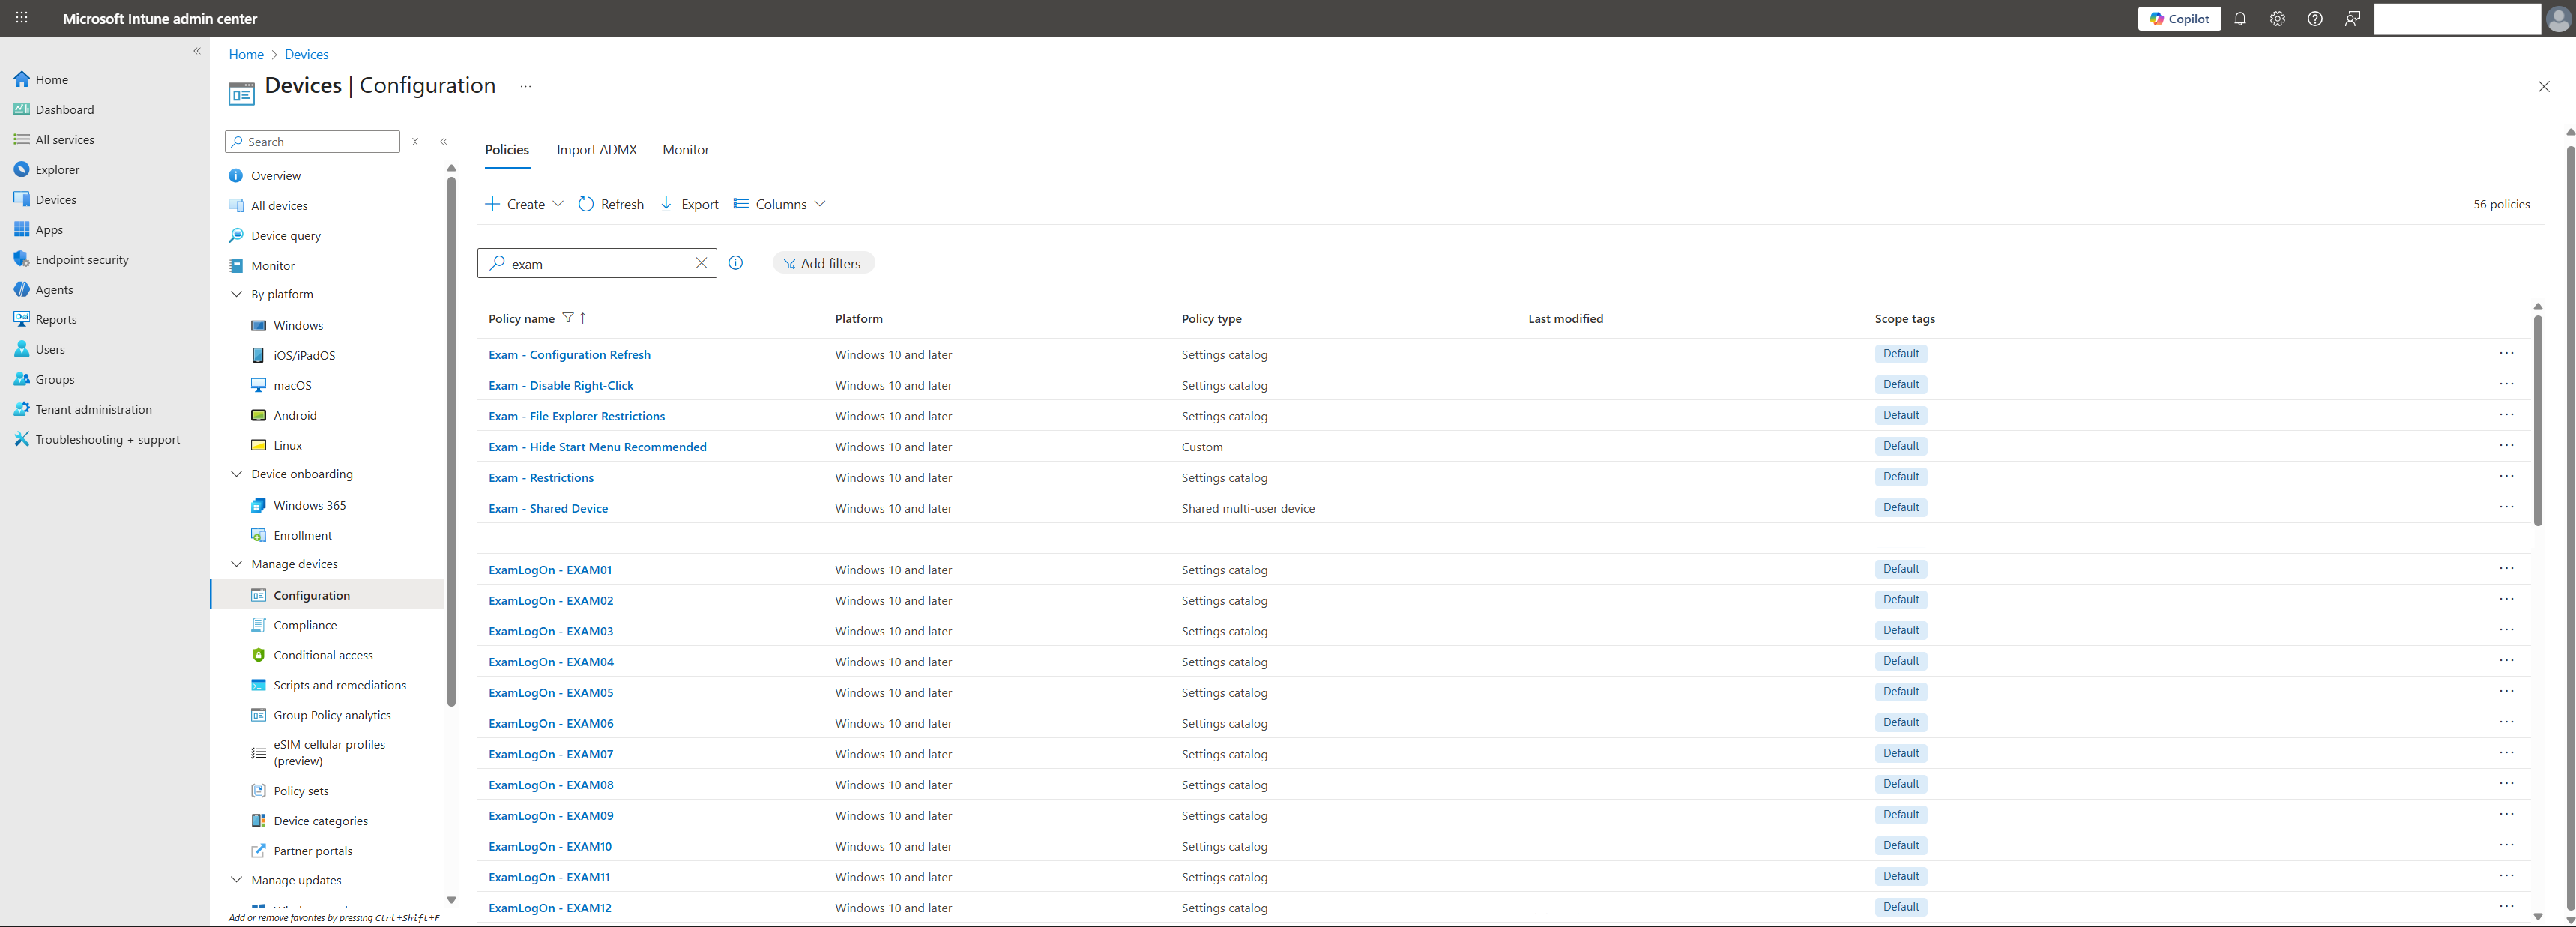Open the Columns dropdown
Viewport: 2576px width, 927px height.
click(x=779, y=204)
